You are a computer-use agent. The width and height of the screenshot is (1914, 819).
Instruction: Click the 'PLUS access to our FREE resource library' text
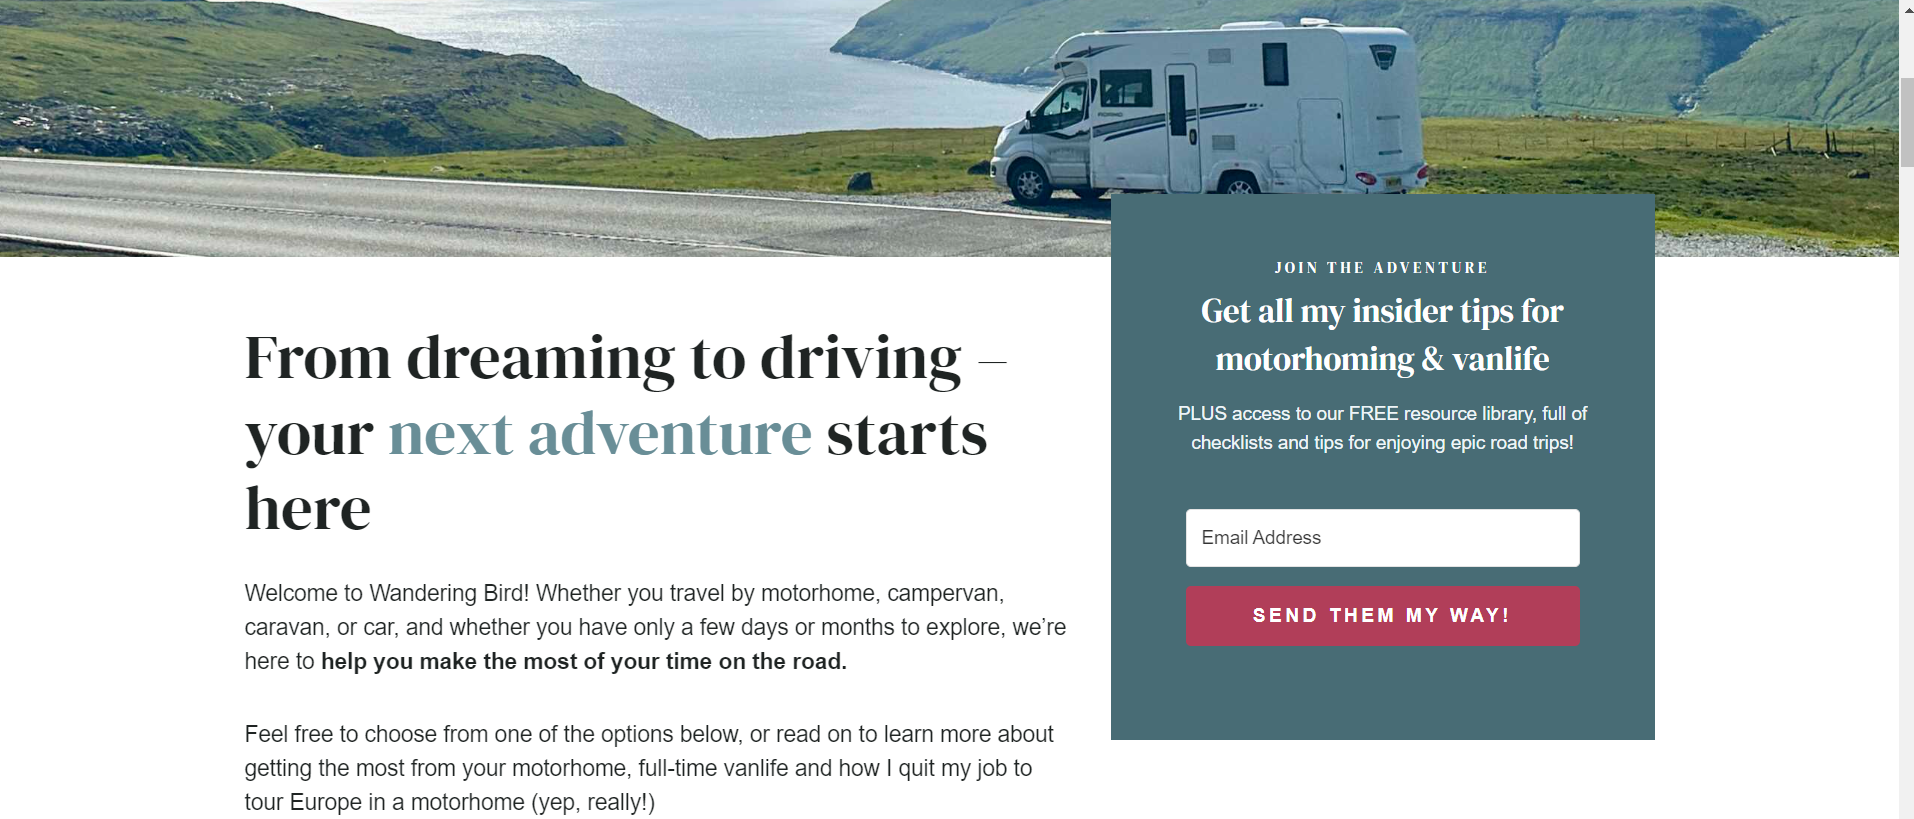tap(1382, 428)
